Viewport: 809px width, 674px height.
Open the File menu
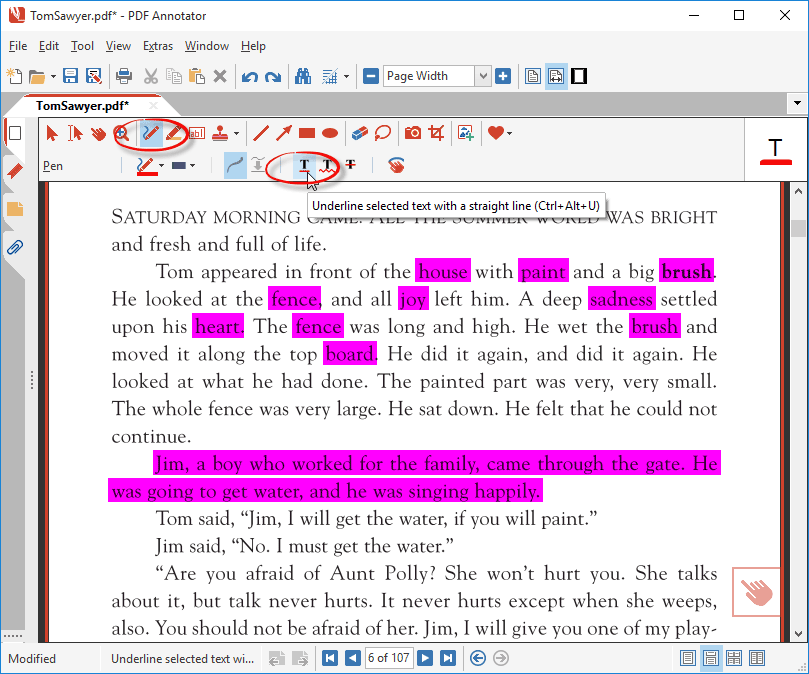point(18,46)
